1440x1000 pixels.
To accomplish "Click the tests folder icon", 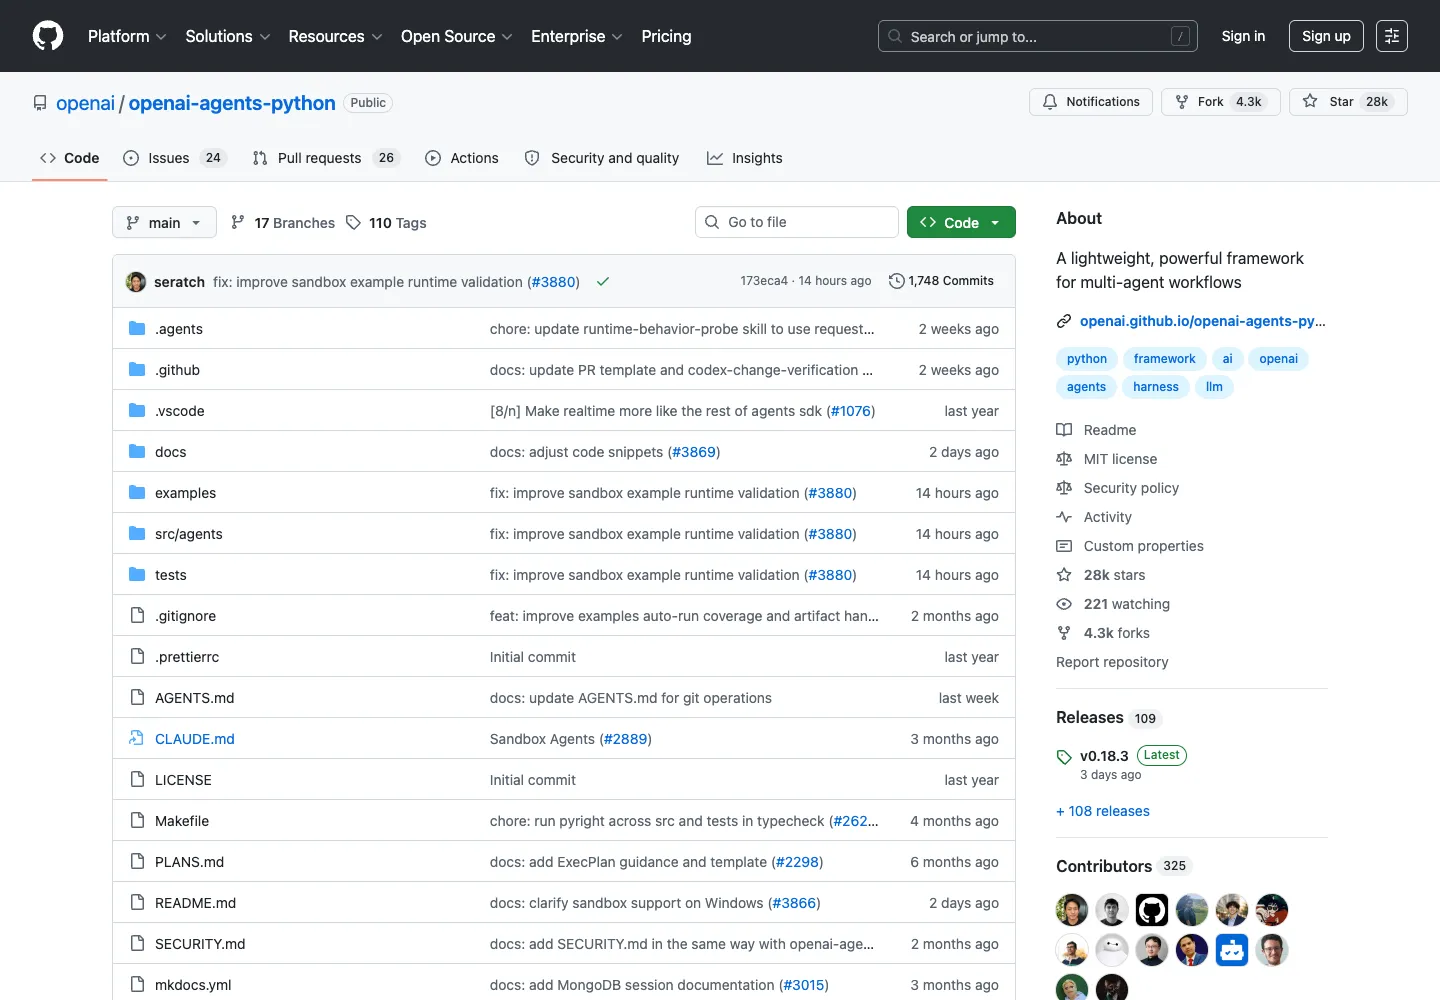I will (137, 575).
